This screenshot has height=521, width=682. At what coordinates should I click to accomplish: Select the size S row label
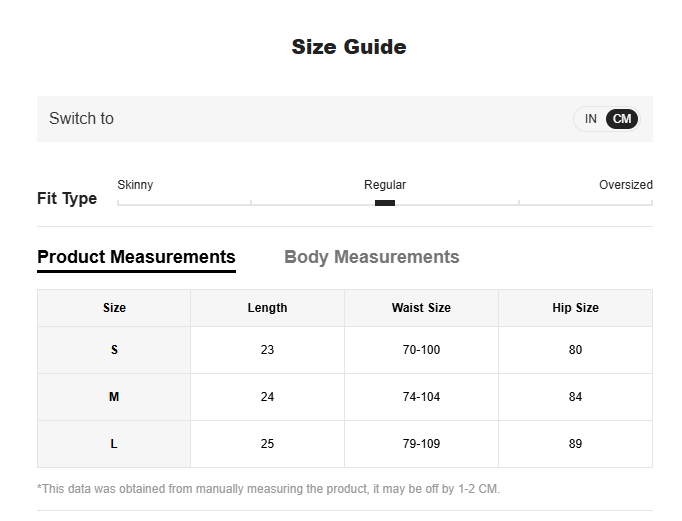114,350
